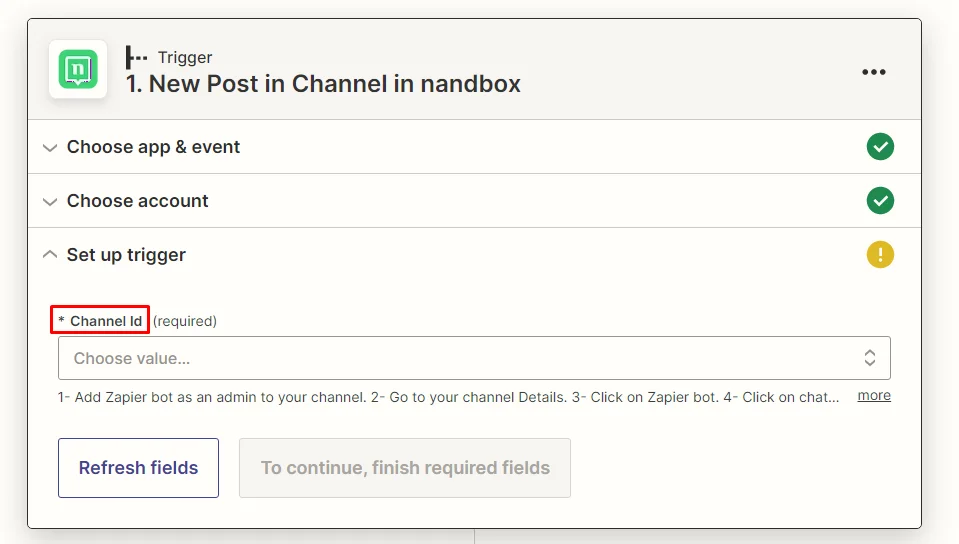Expand the Choose account chevron
The height and width of the screenshot is (544, 959).
(50, 201)
